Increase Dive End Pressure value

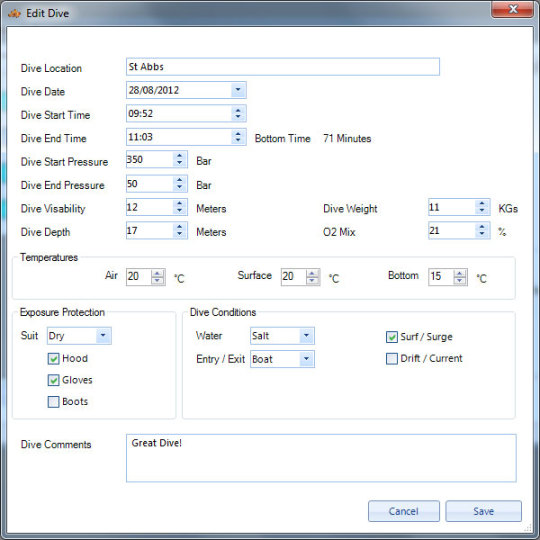(179, 180)
